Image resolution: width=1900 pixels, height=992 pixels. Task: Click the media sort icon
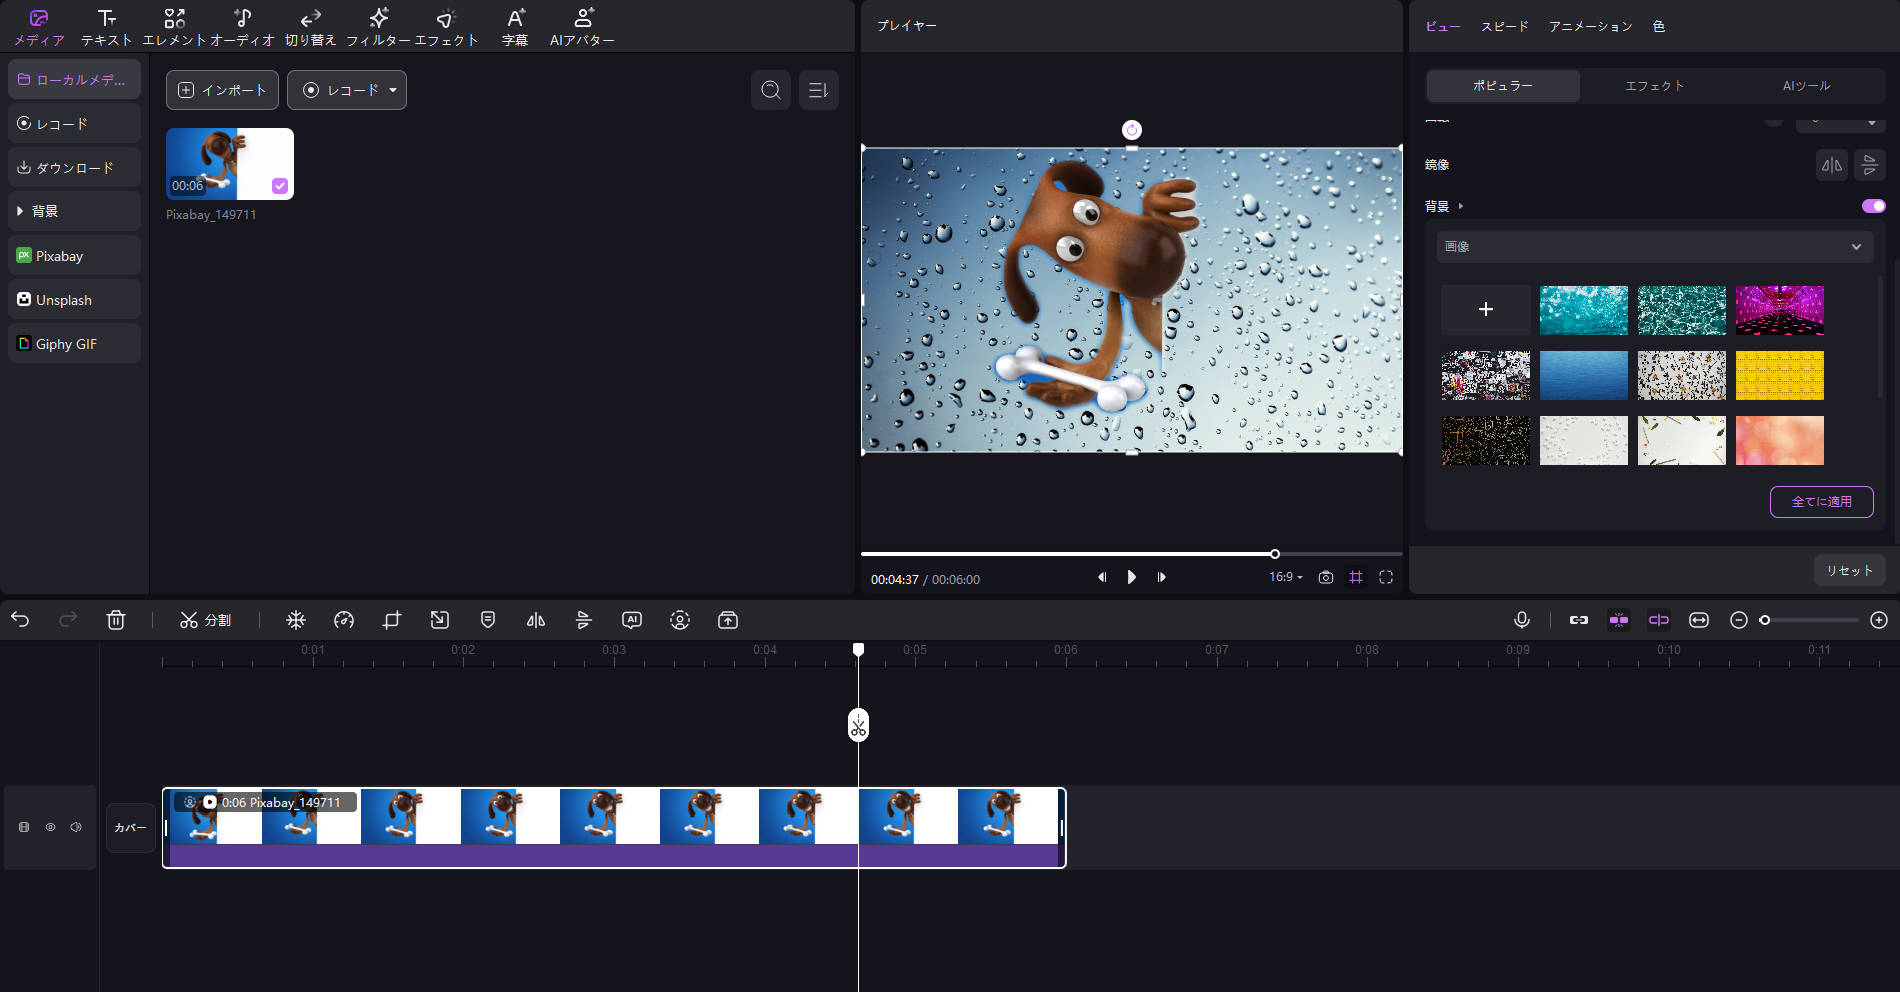pos(819,90)
